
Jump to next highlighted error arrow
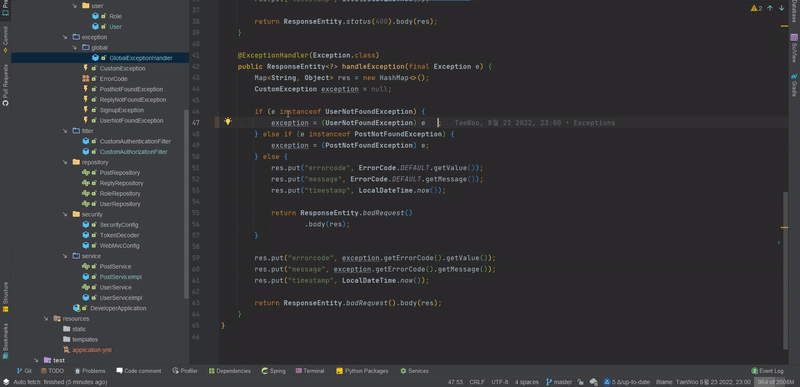[781, 8]
